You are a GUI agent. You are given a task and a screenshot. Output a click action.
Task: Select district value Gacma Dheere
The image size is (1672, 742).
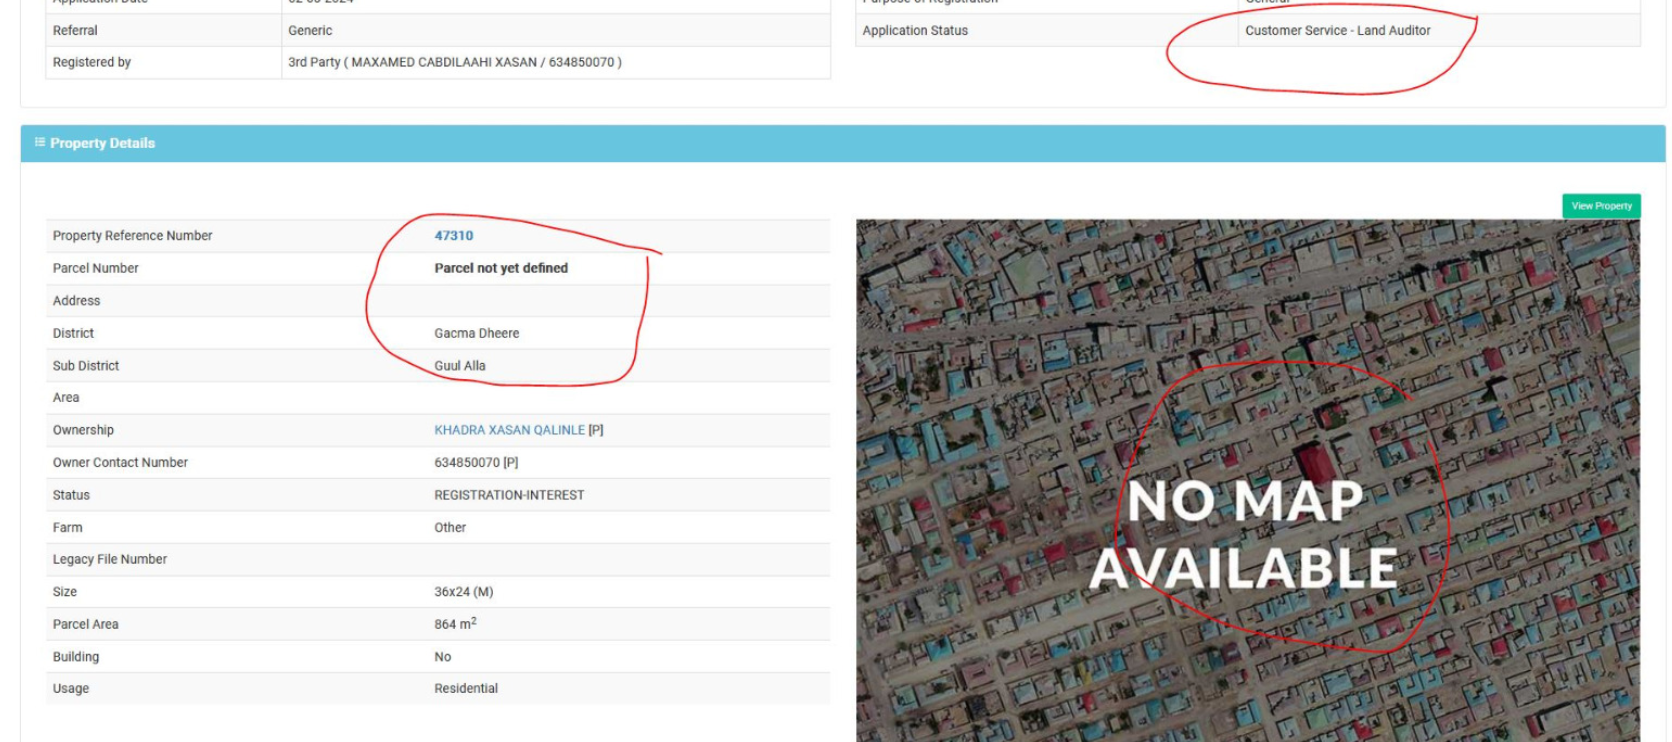click(477, 333)
